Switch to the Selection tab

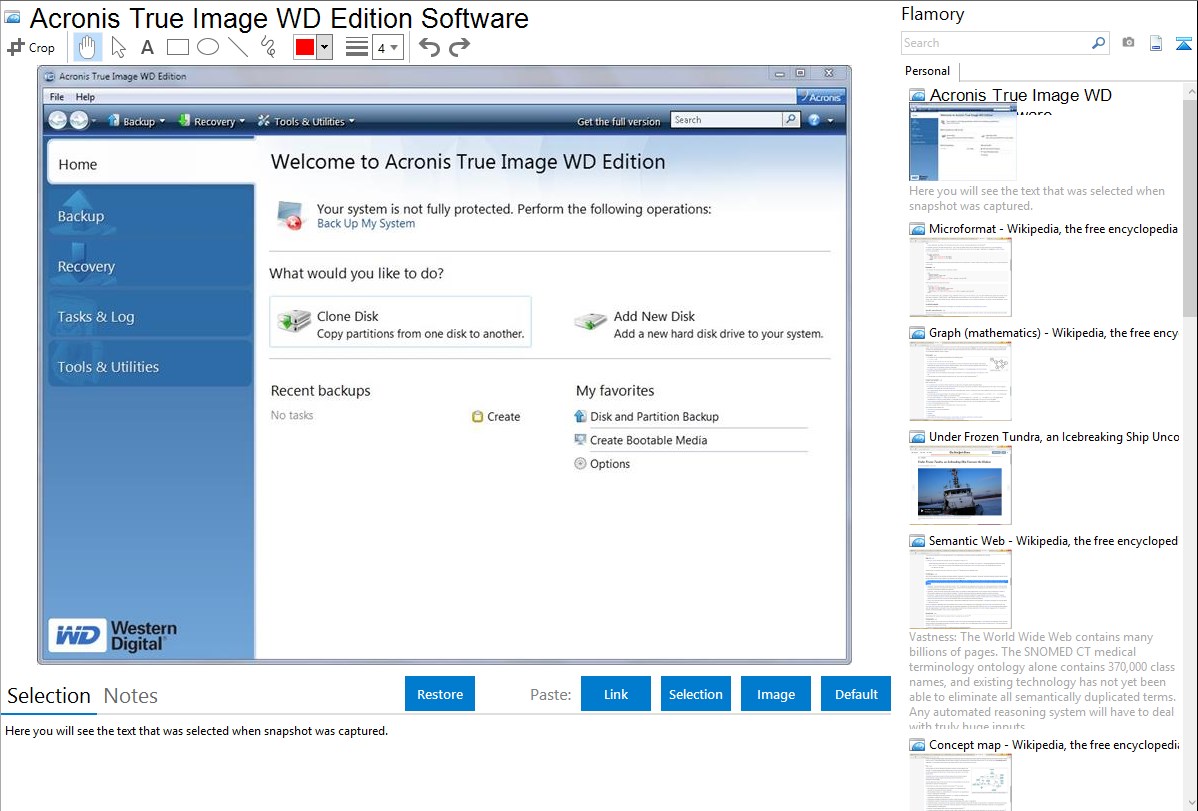click(49, 696)
